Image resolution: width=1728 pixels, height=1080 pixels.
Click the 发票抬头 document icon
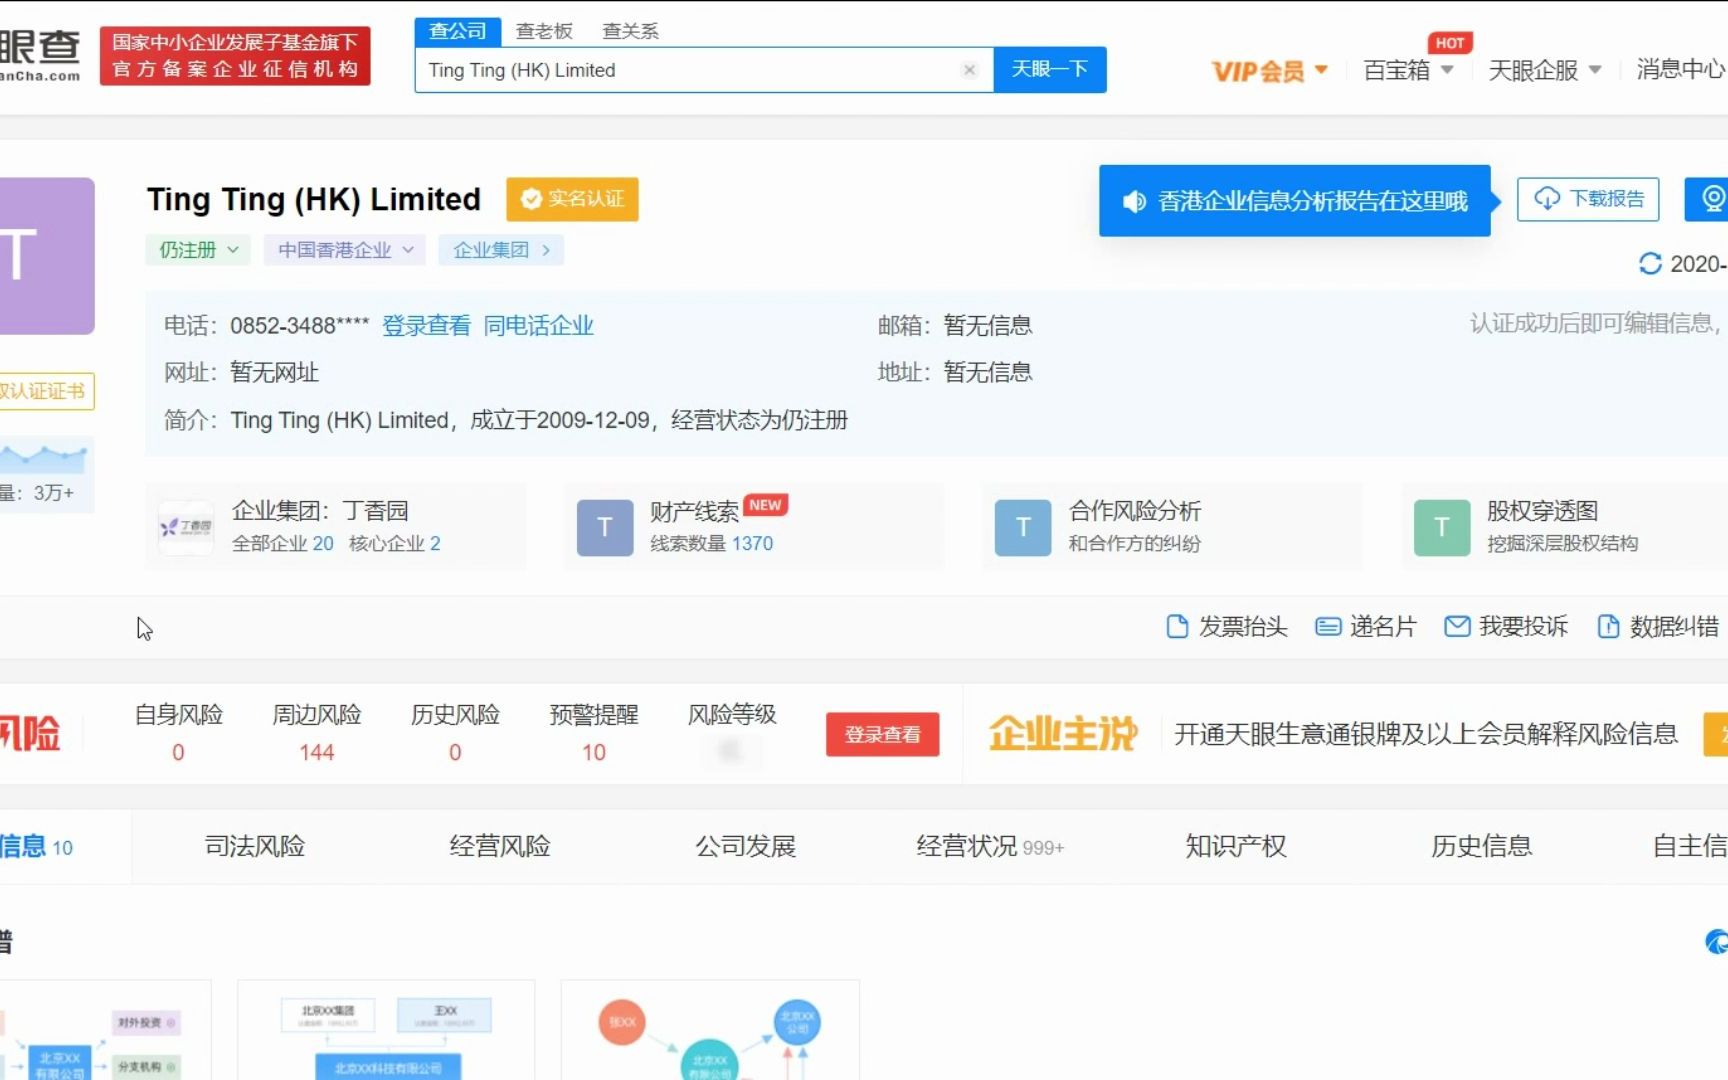pos(1177,627)
